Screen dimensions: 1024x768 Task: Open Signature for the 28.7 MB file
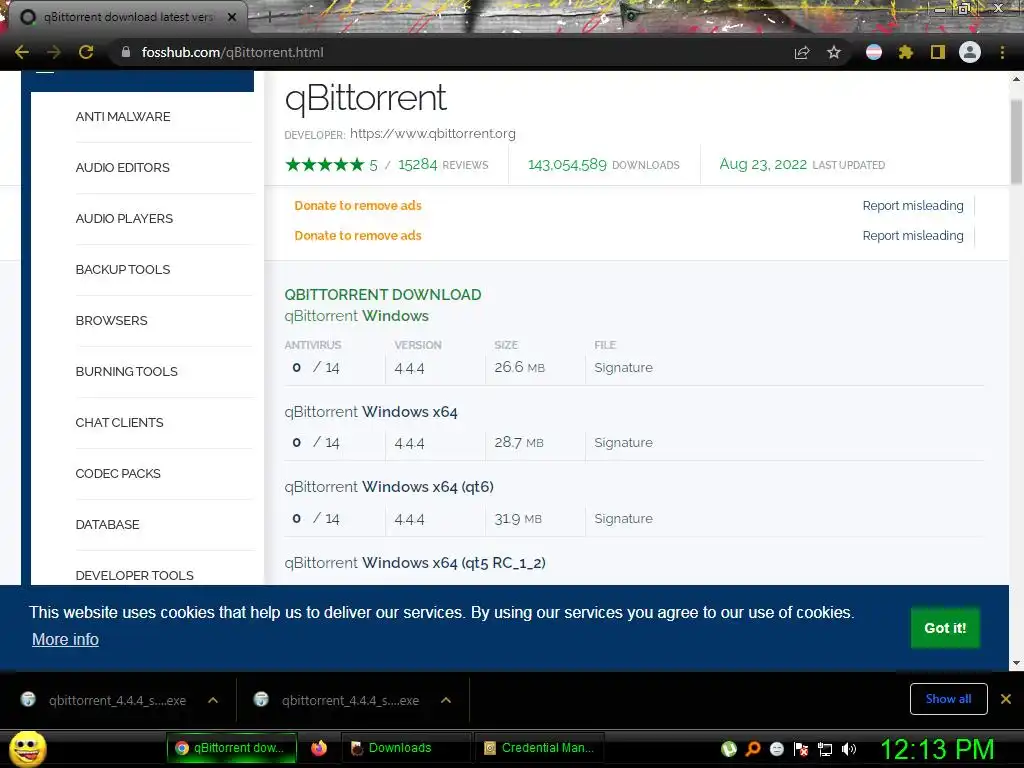(x=623, y=443)
